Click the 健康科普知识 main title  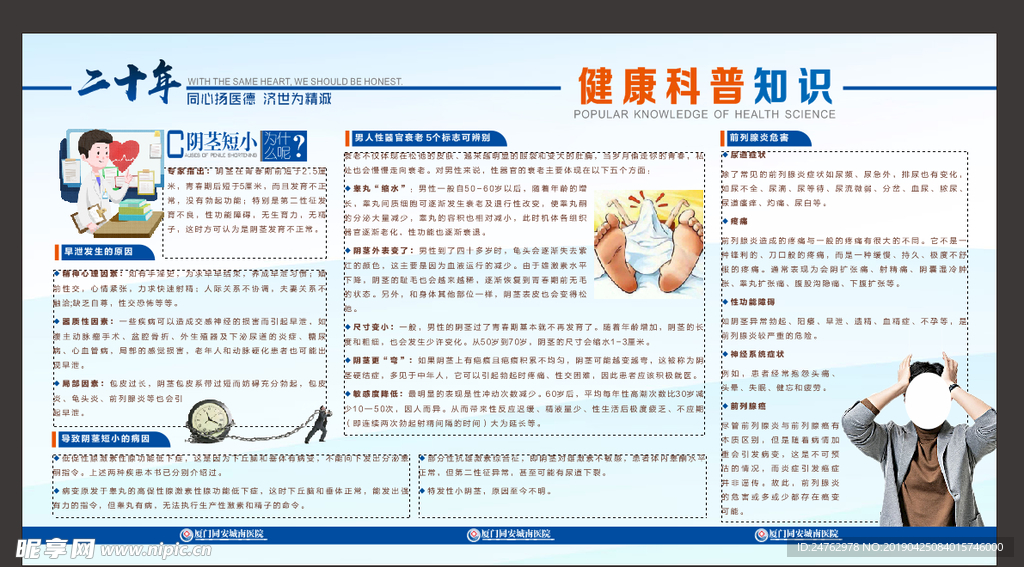[705, 86]
